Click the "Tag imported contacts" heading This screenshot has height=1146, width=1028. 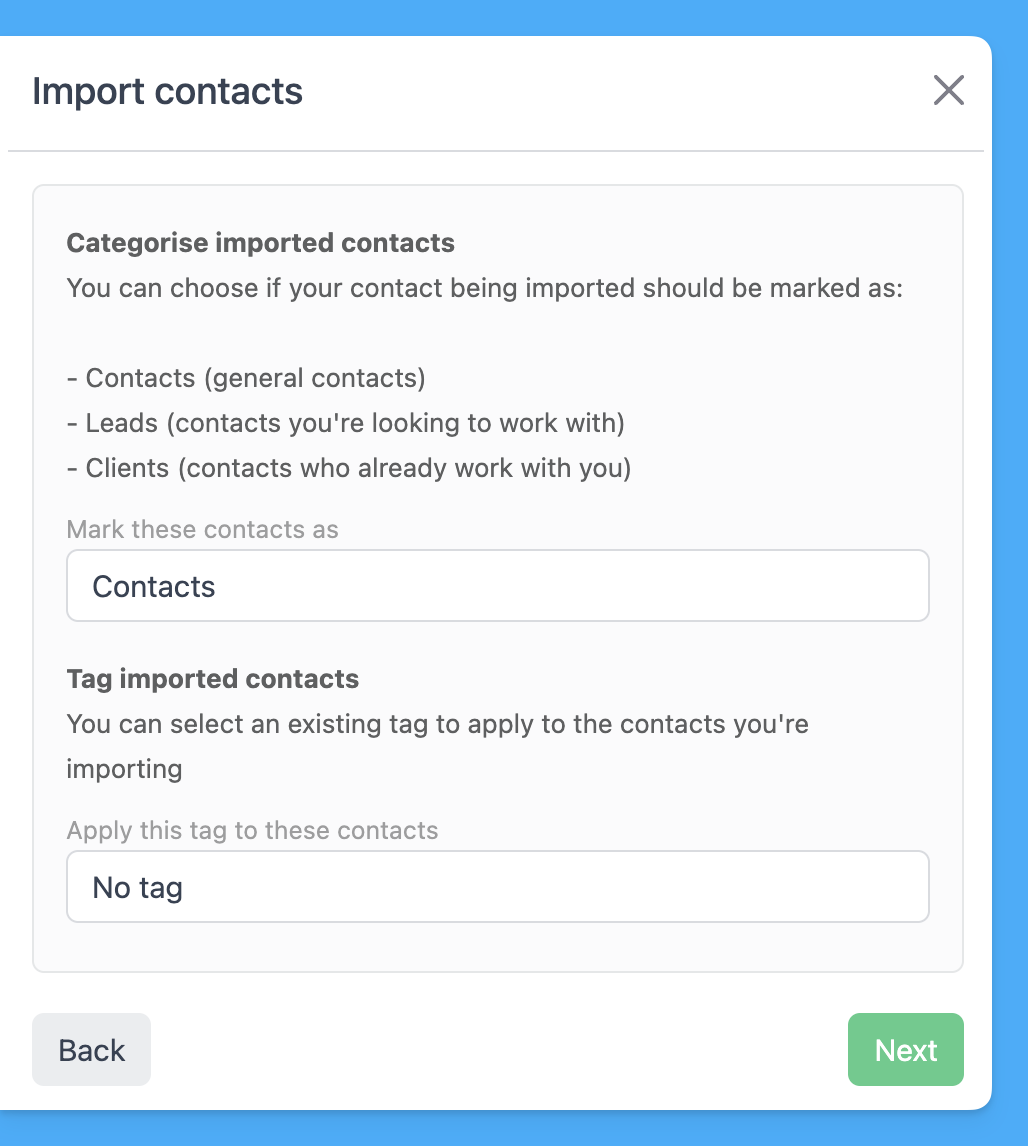click(x=212, y=679)
